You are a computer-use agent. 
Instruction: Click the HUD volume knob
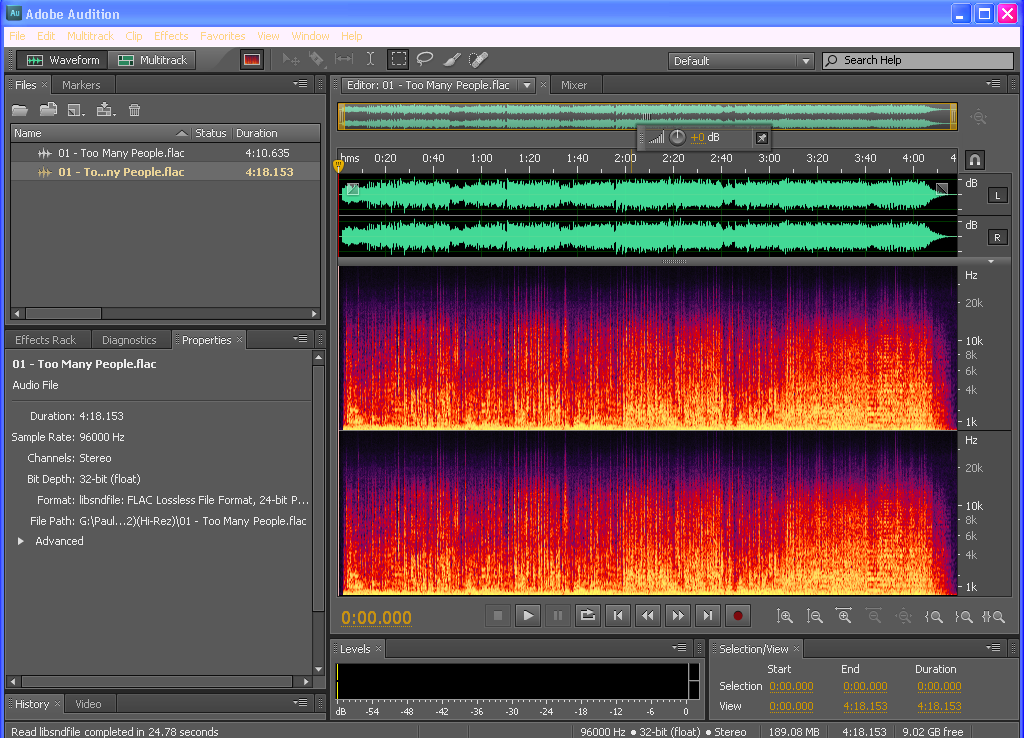coord(677,137)
